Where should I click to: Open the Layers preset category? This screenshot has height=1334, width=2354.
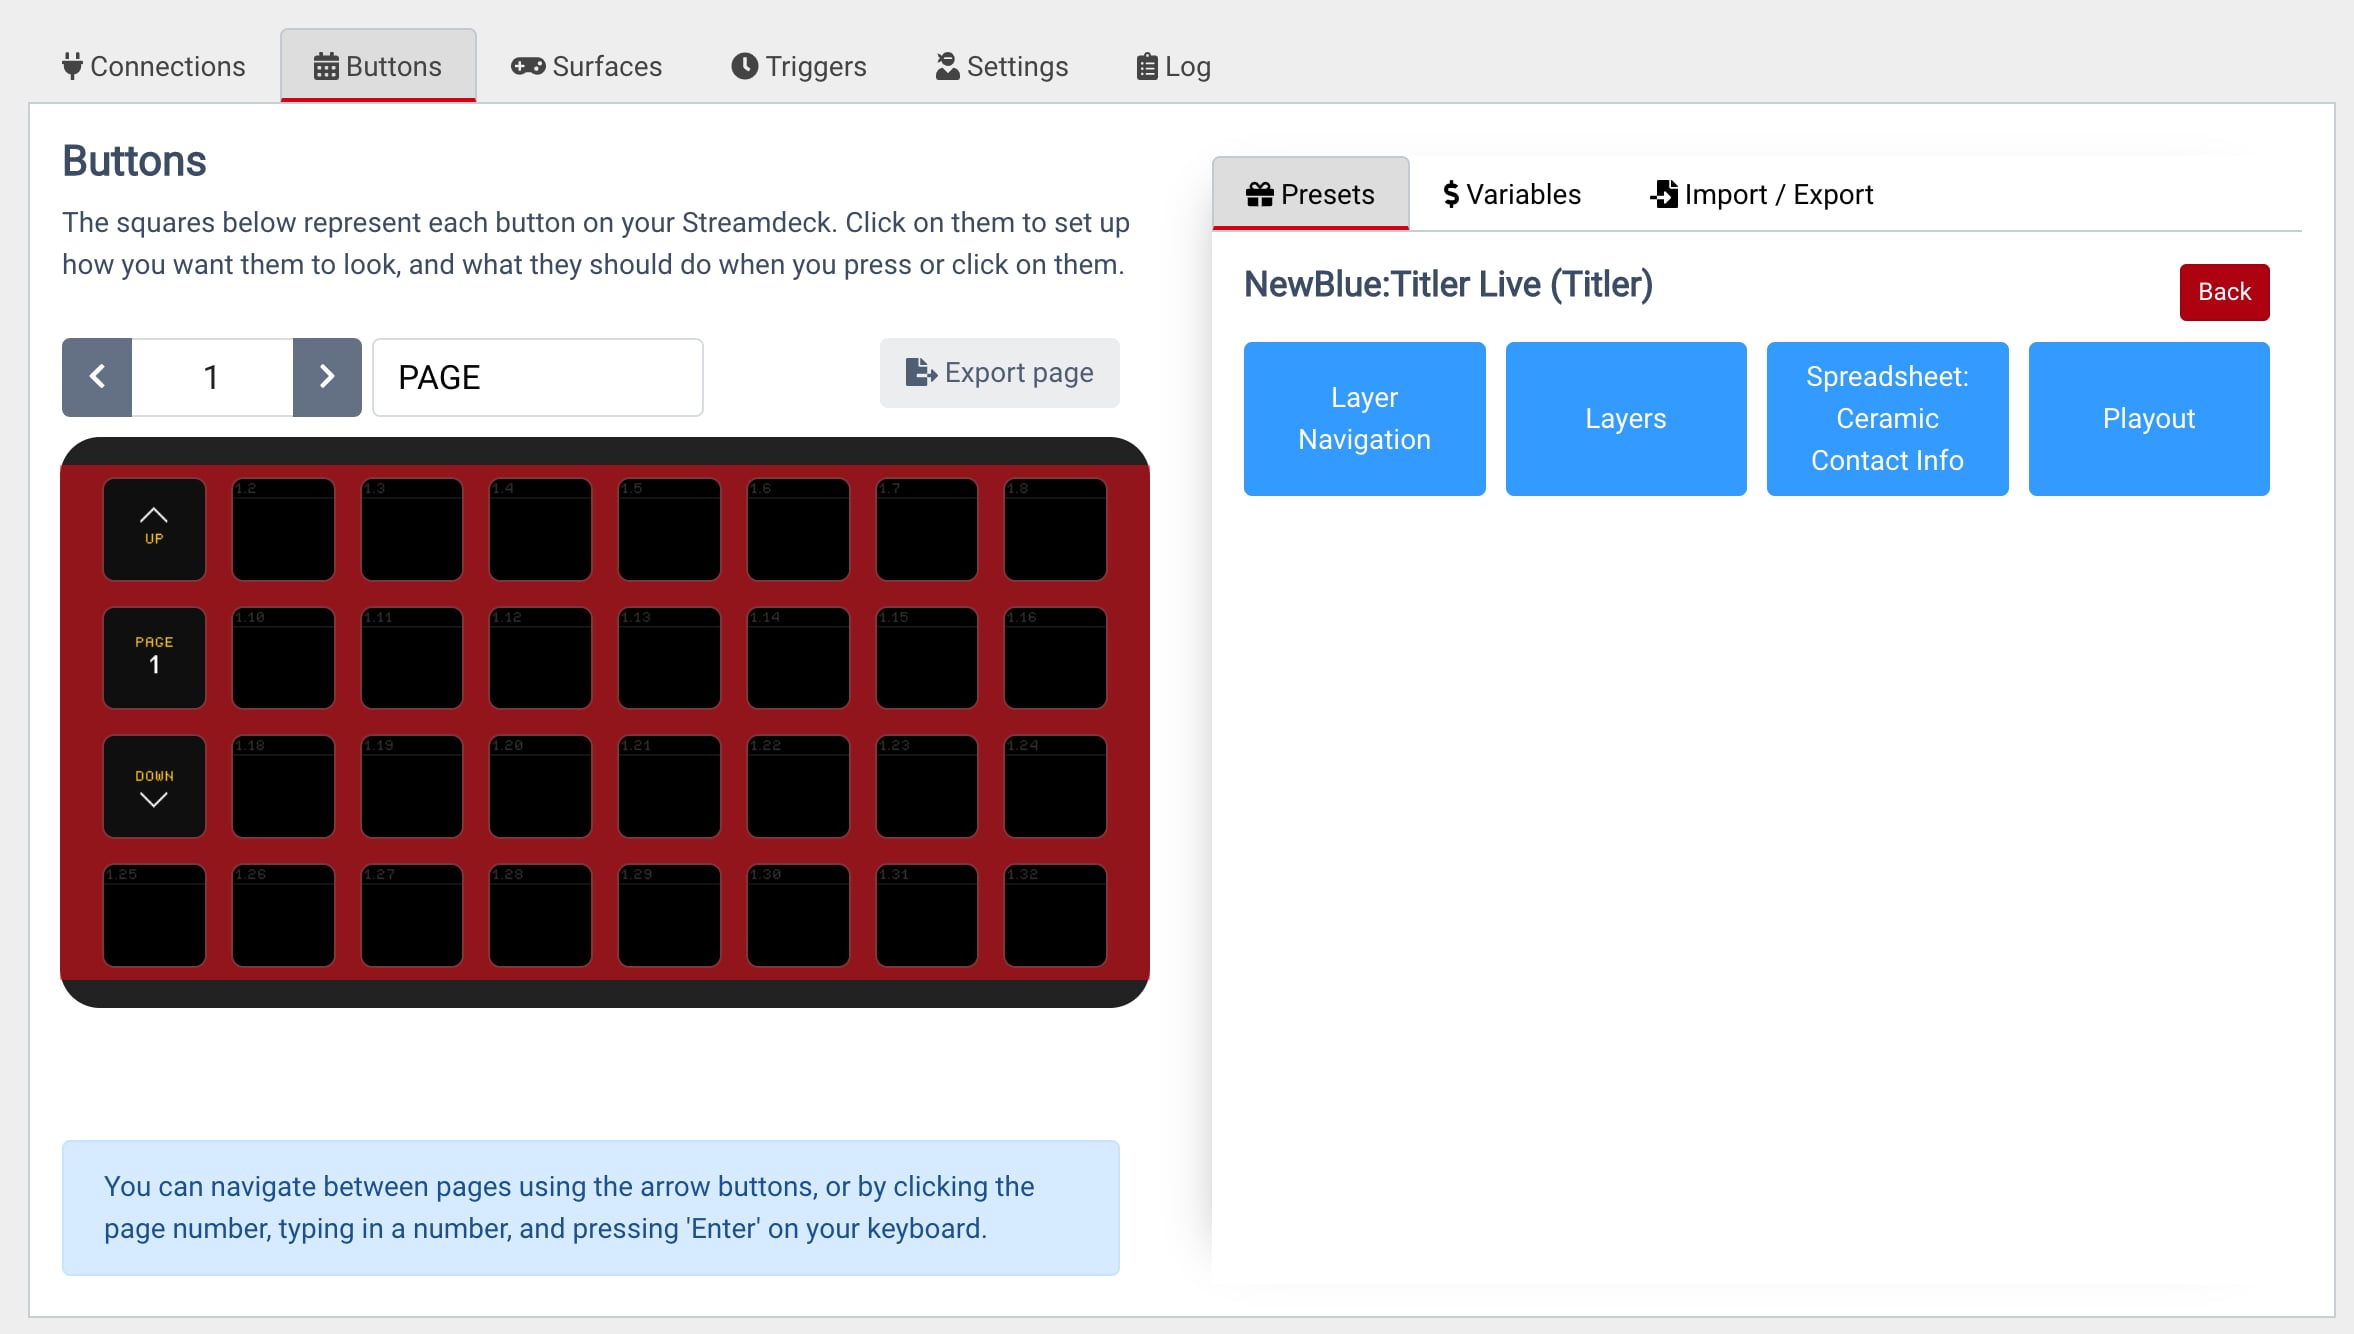[1626, 419]
